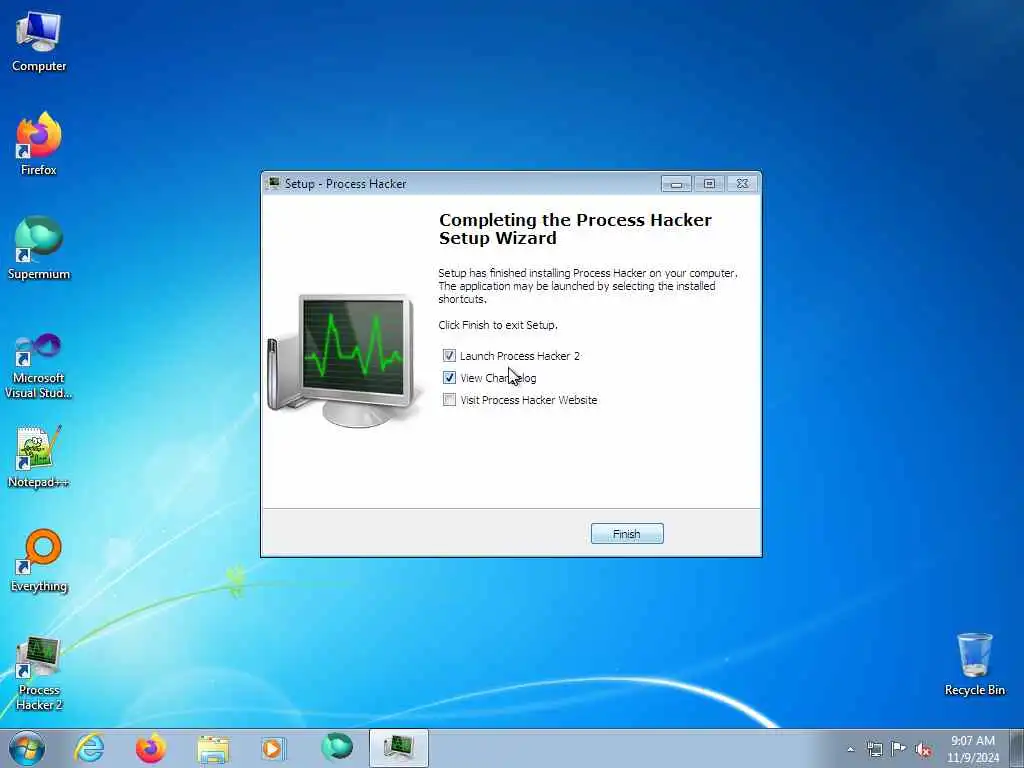Viewport: 1024px width, 768px height.
Task: Launch Internet Explorer from the taskbar
Action: point(89,748)
